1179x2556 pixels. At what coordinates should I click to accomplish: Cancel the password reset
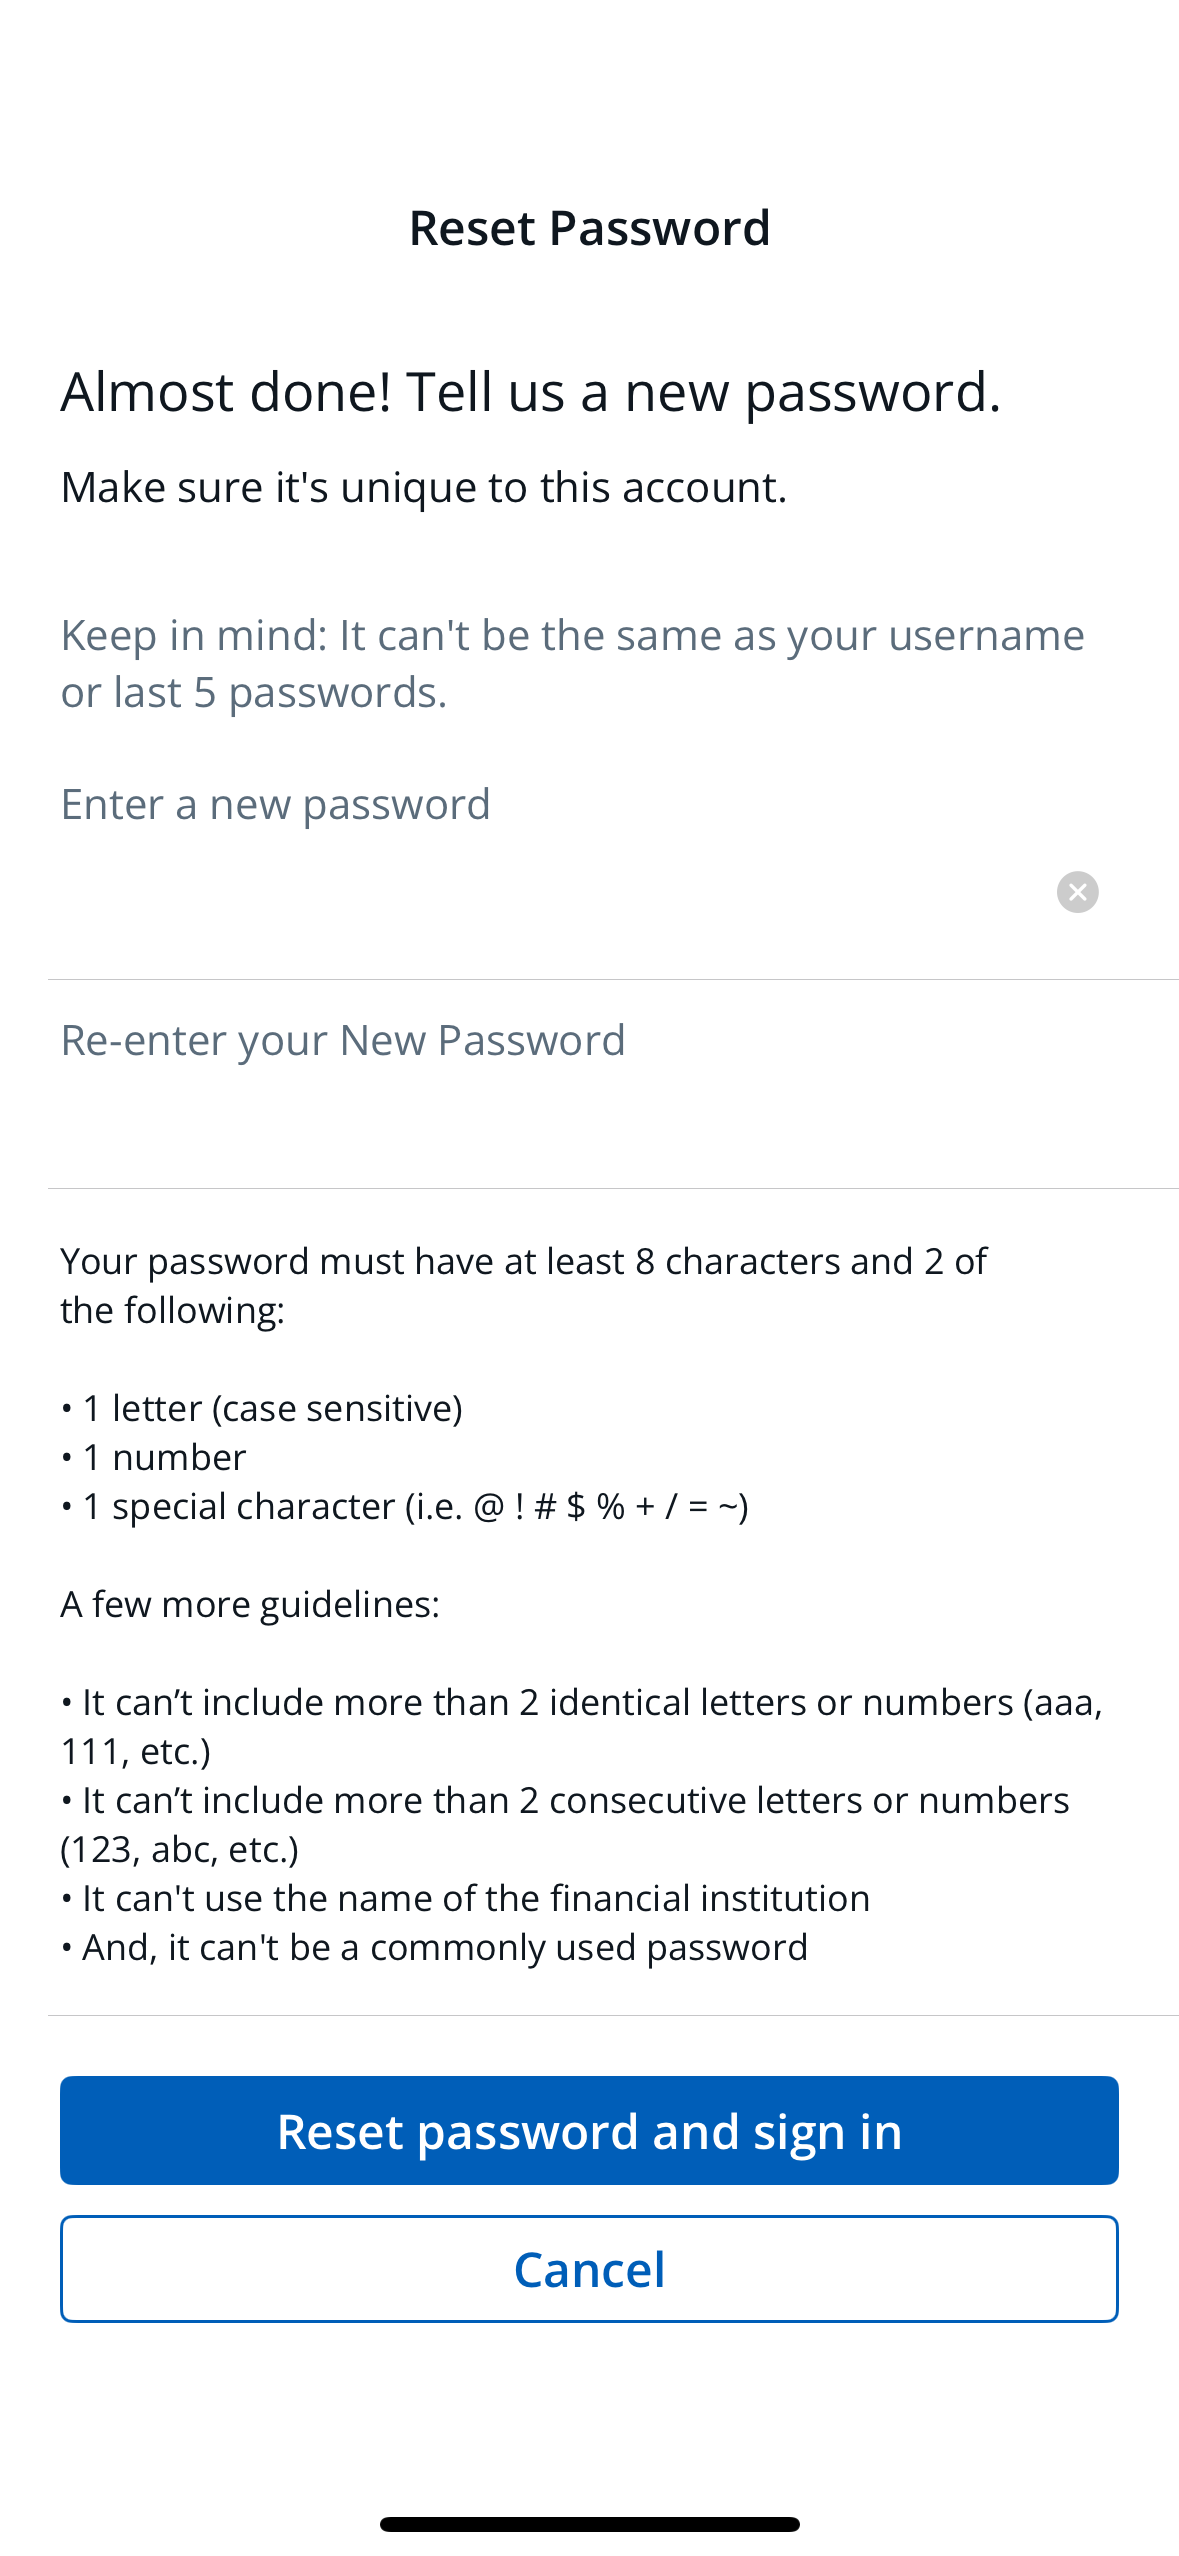coord(589,2268)
